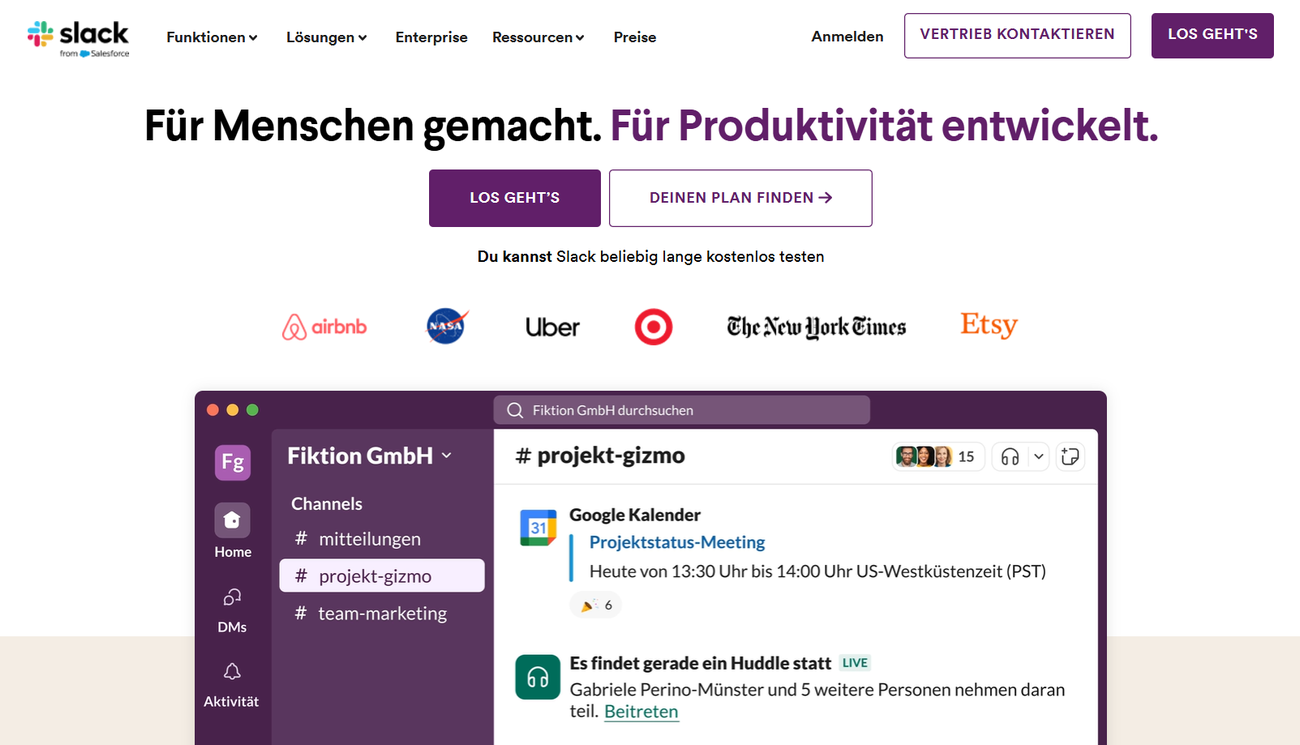Toggle the party emoji reaction

[595, 604]
